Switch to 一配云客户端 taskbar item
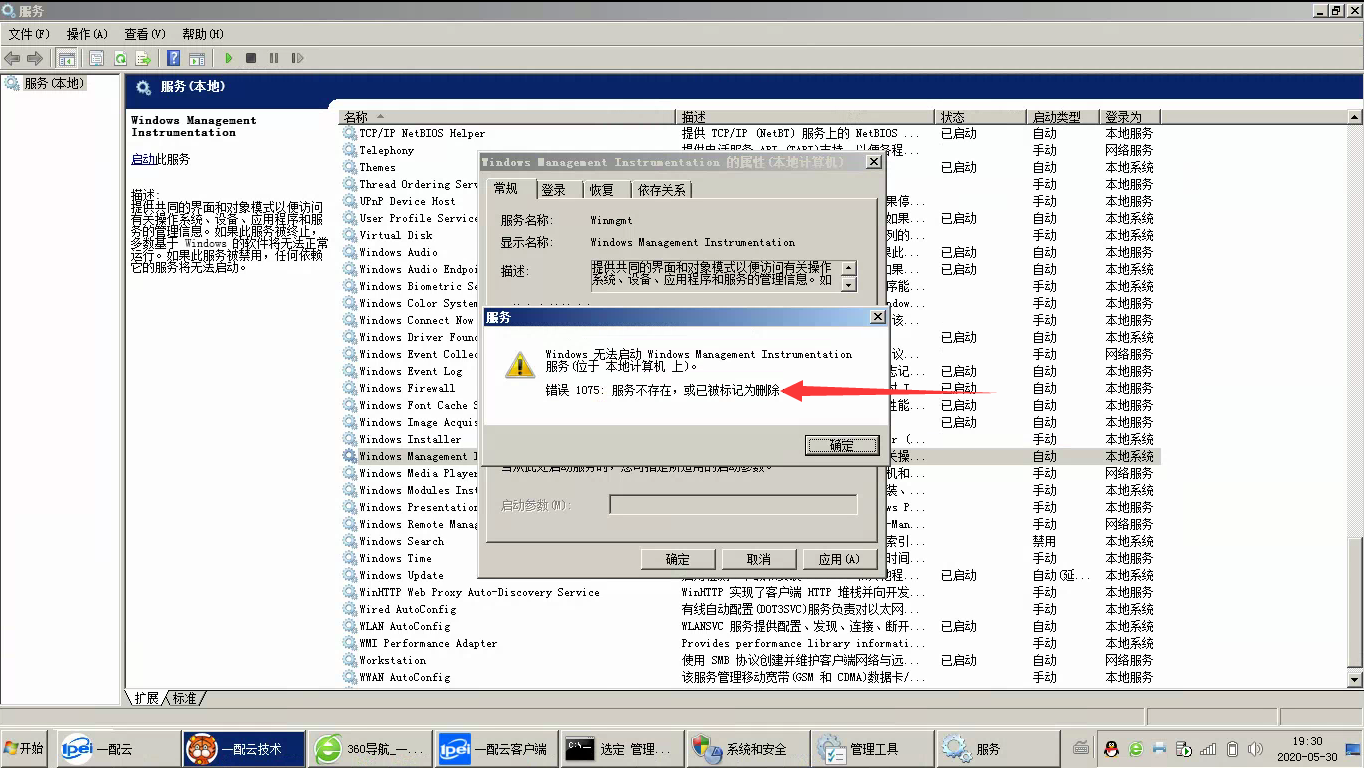 click(495, 749)
